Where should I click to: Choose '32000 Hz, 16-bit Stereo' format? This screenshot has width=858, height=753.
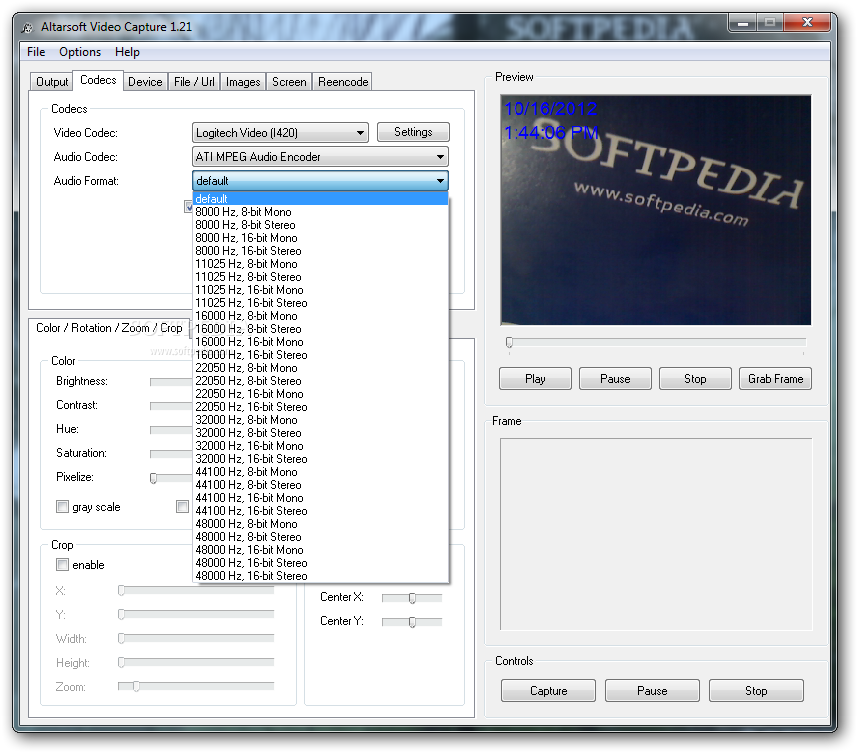[320, 459]
